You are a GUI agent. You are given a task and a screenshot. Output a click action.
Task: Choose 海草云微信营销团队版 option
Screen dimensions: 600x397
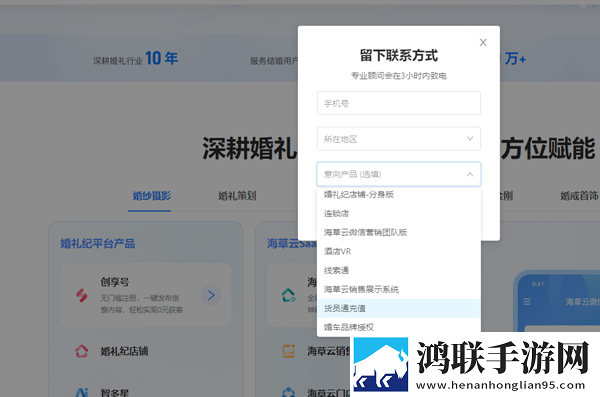(399, 232)
